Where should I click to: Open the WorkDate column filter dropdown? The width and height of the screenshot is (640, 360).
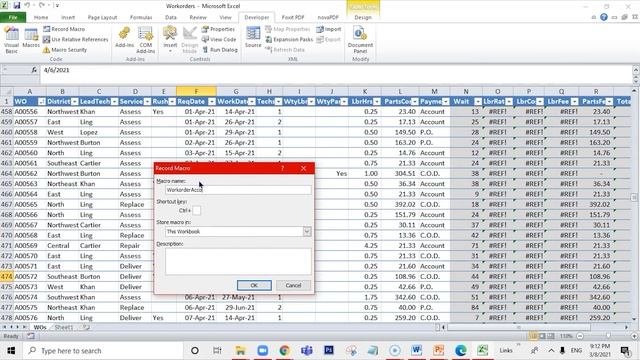251,102
